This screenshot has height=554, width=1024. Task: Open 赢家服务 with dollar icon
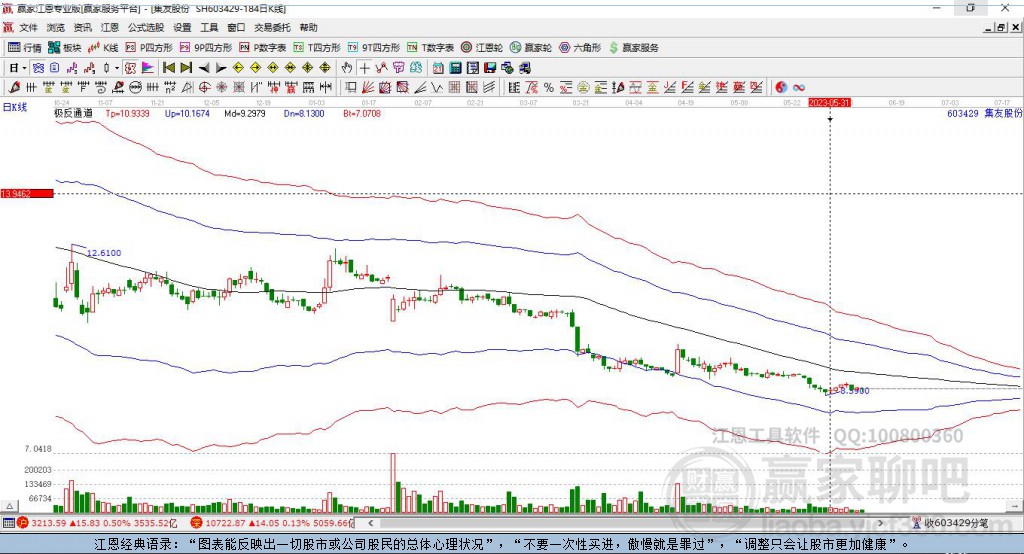click(x=633, y=48)
